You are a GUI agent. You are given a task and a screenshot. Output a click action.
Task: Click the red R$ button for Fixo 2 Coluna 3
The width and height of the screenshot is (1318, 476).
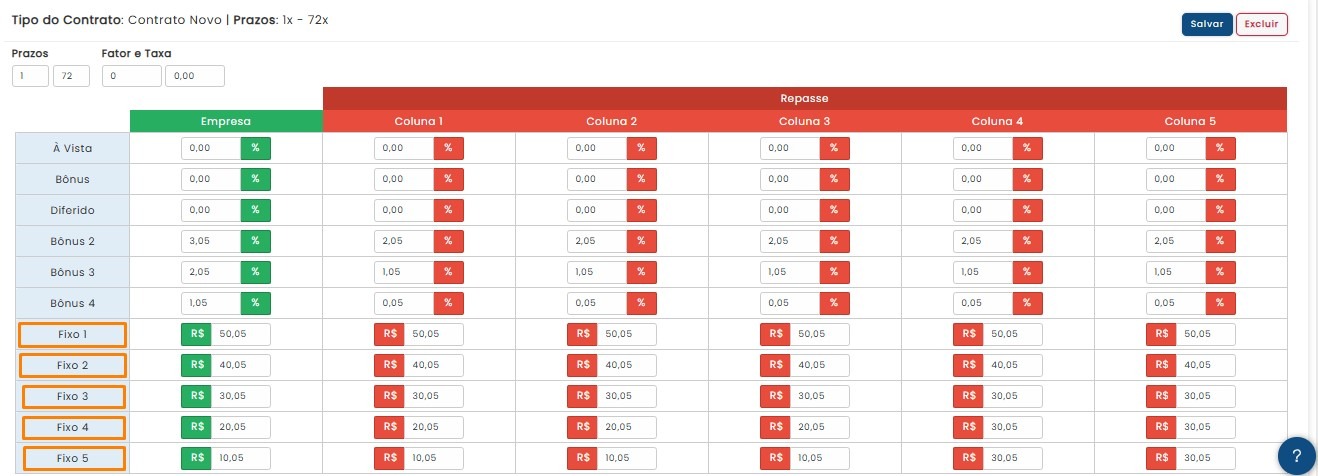774,365
